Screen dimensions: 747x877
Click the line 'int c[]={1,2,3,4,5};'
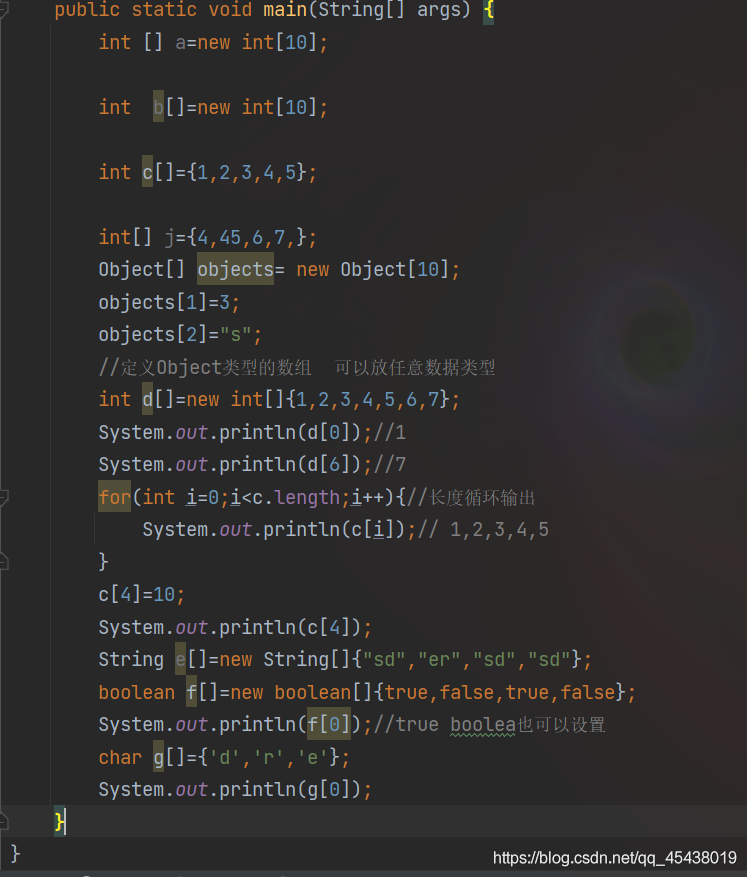point(207,172)
